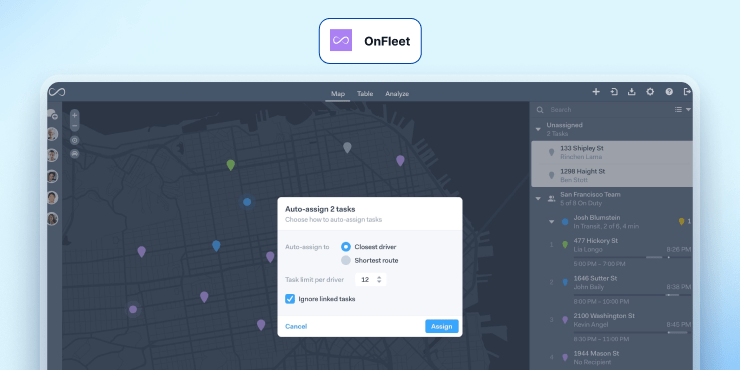Select the 1944 Mason St task row

click(619, 357)
